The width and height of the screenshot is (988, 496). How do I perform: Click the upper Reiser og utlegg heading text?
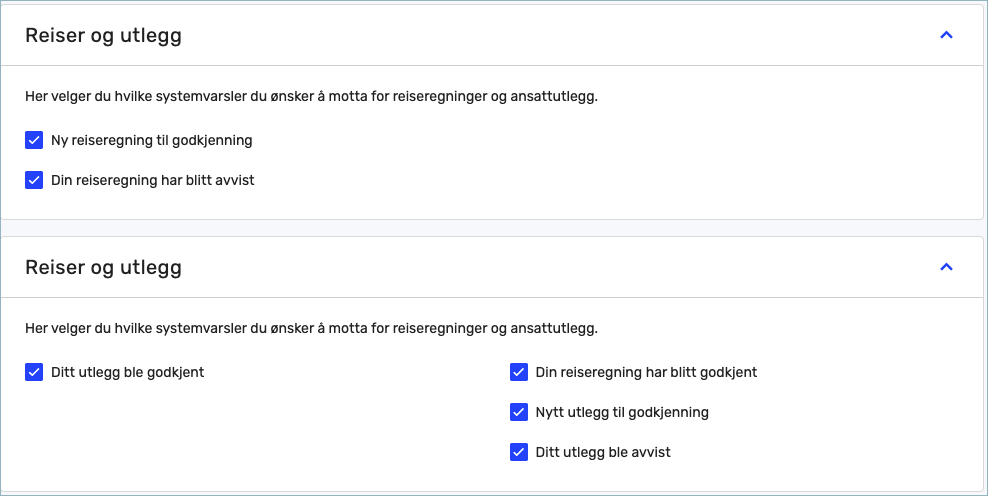pos(103,35)
